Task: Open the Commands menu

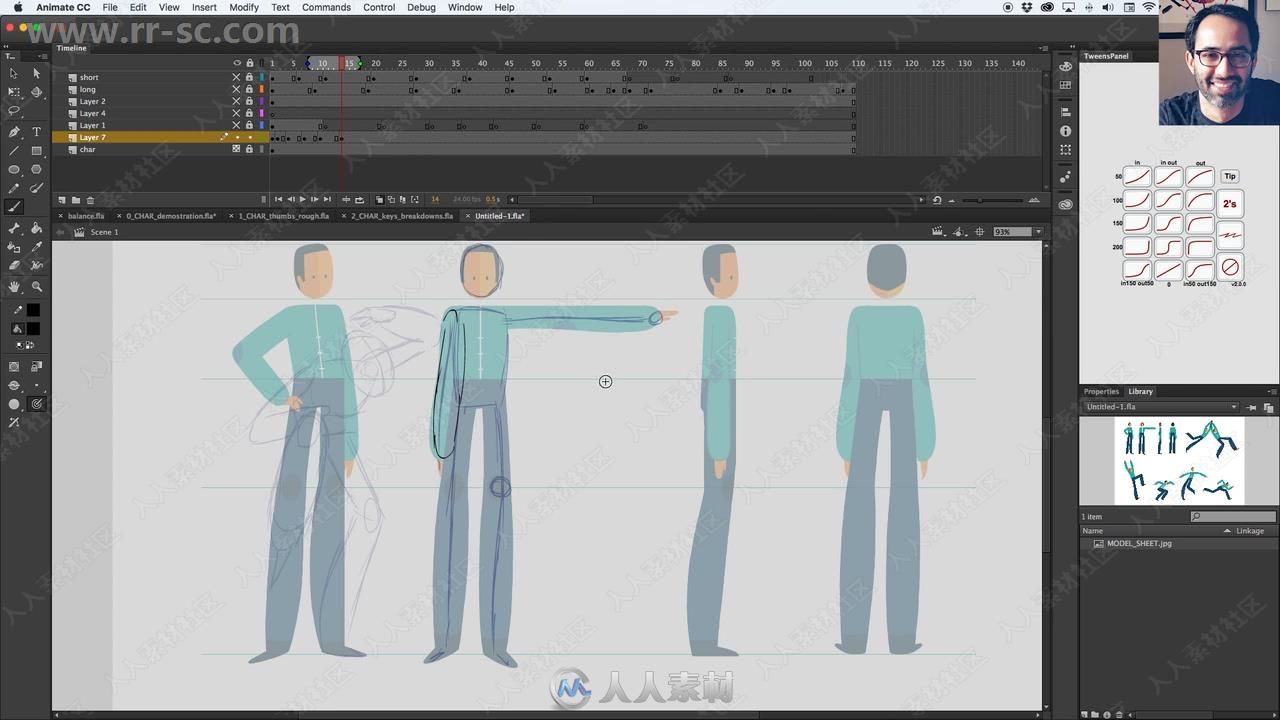Action: pyautogui.click(x=326, y=7)
